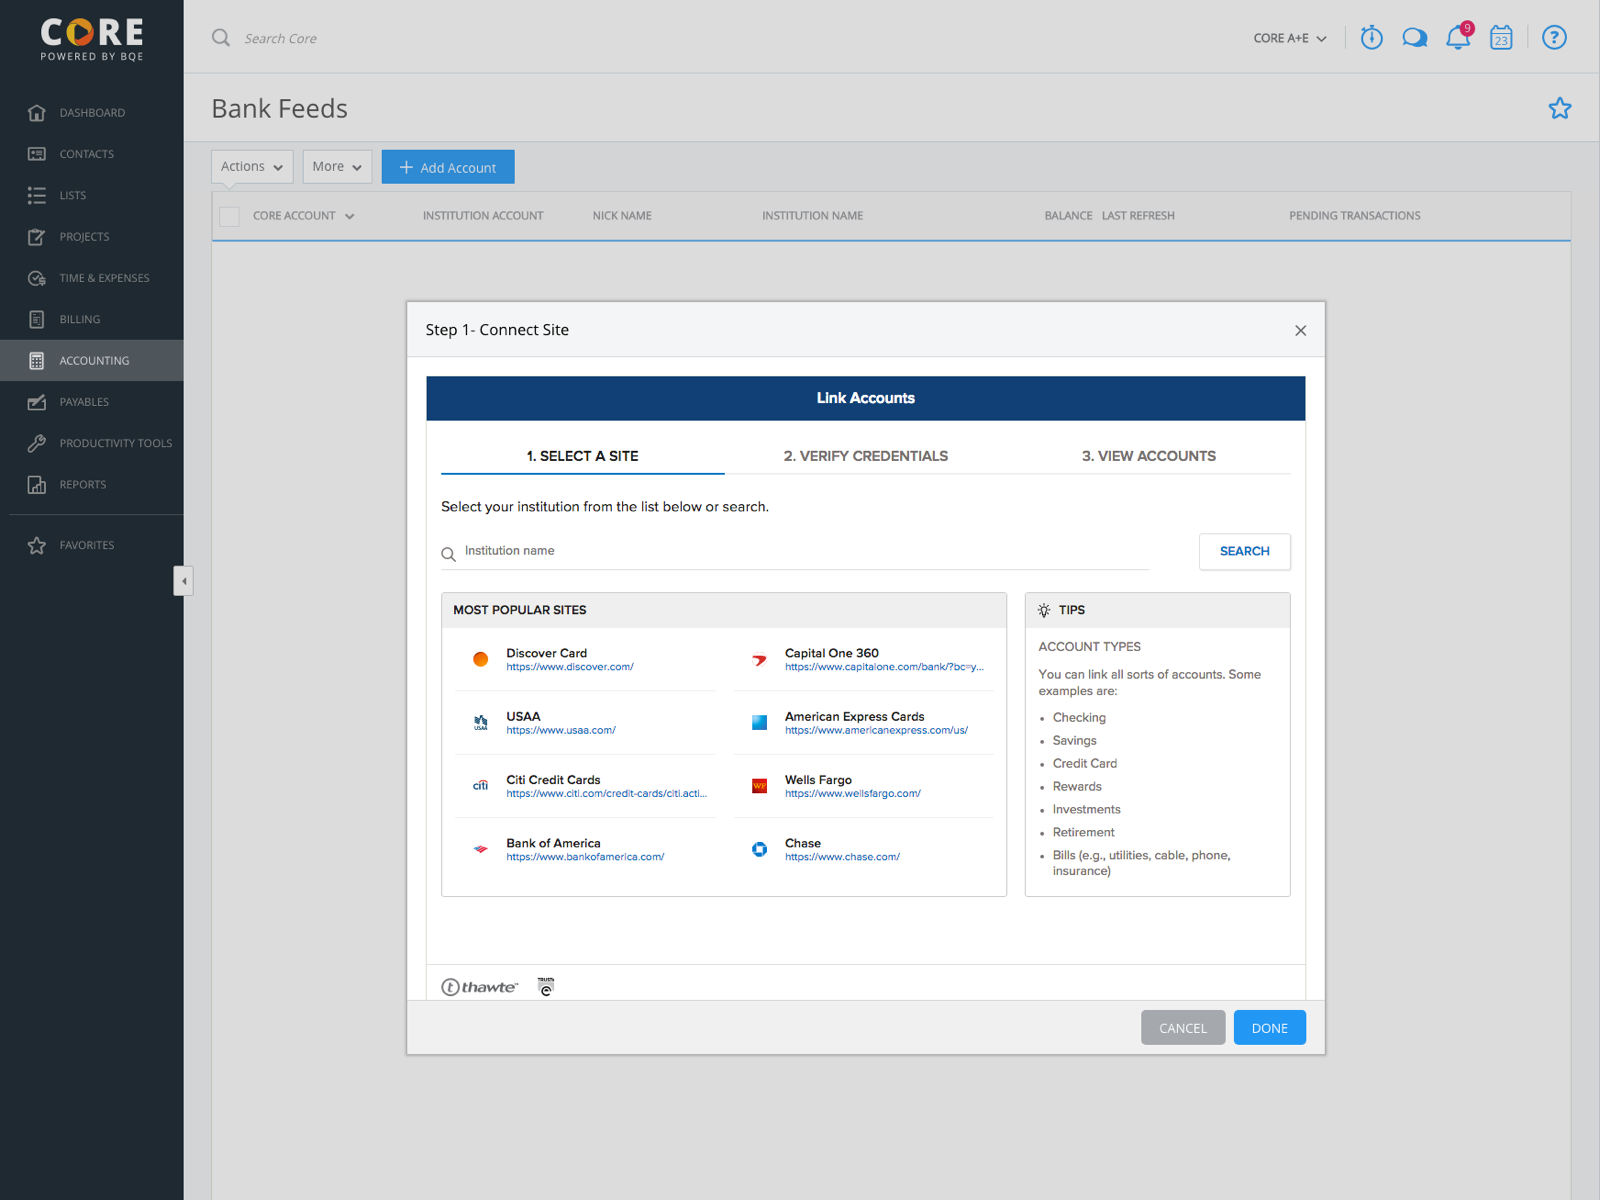Click the Nick Name column header
Viewport: 1600px width, 1200px height.
(x=622, y=216)
